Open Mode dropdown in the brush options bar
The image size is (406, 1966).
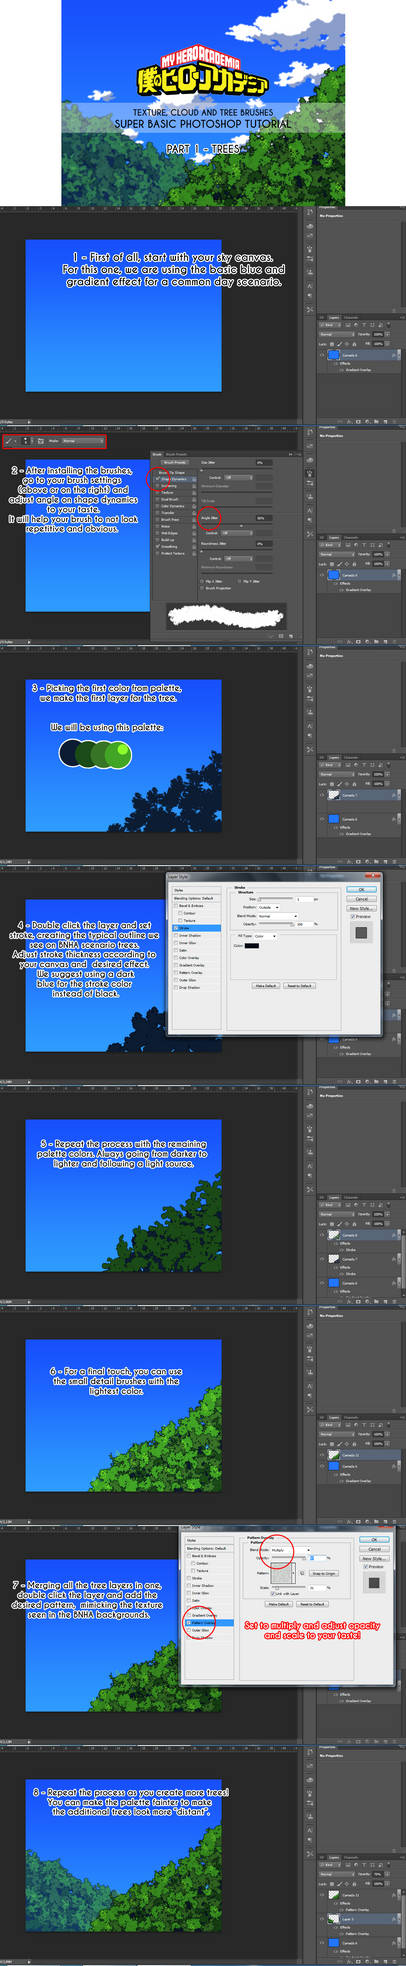tap(83, 440)
